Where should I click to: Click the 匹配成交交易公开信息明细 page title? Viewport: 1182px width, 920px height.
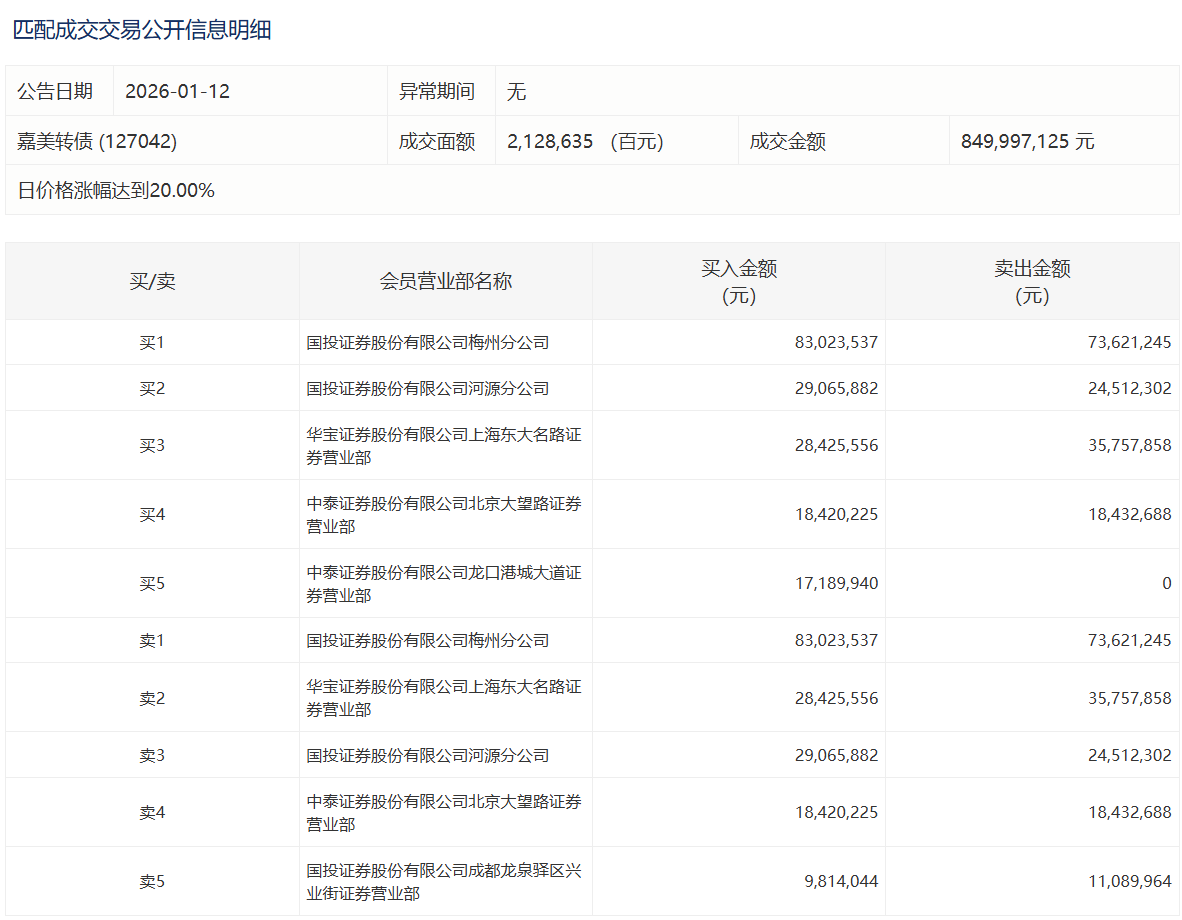coord(142,30)
